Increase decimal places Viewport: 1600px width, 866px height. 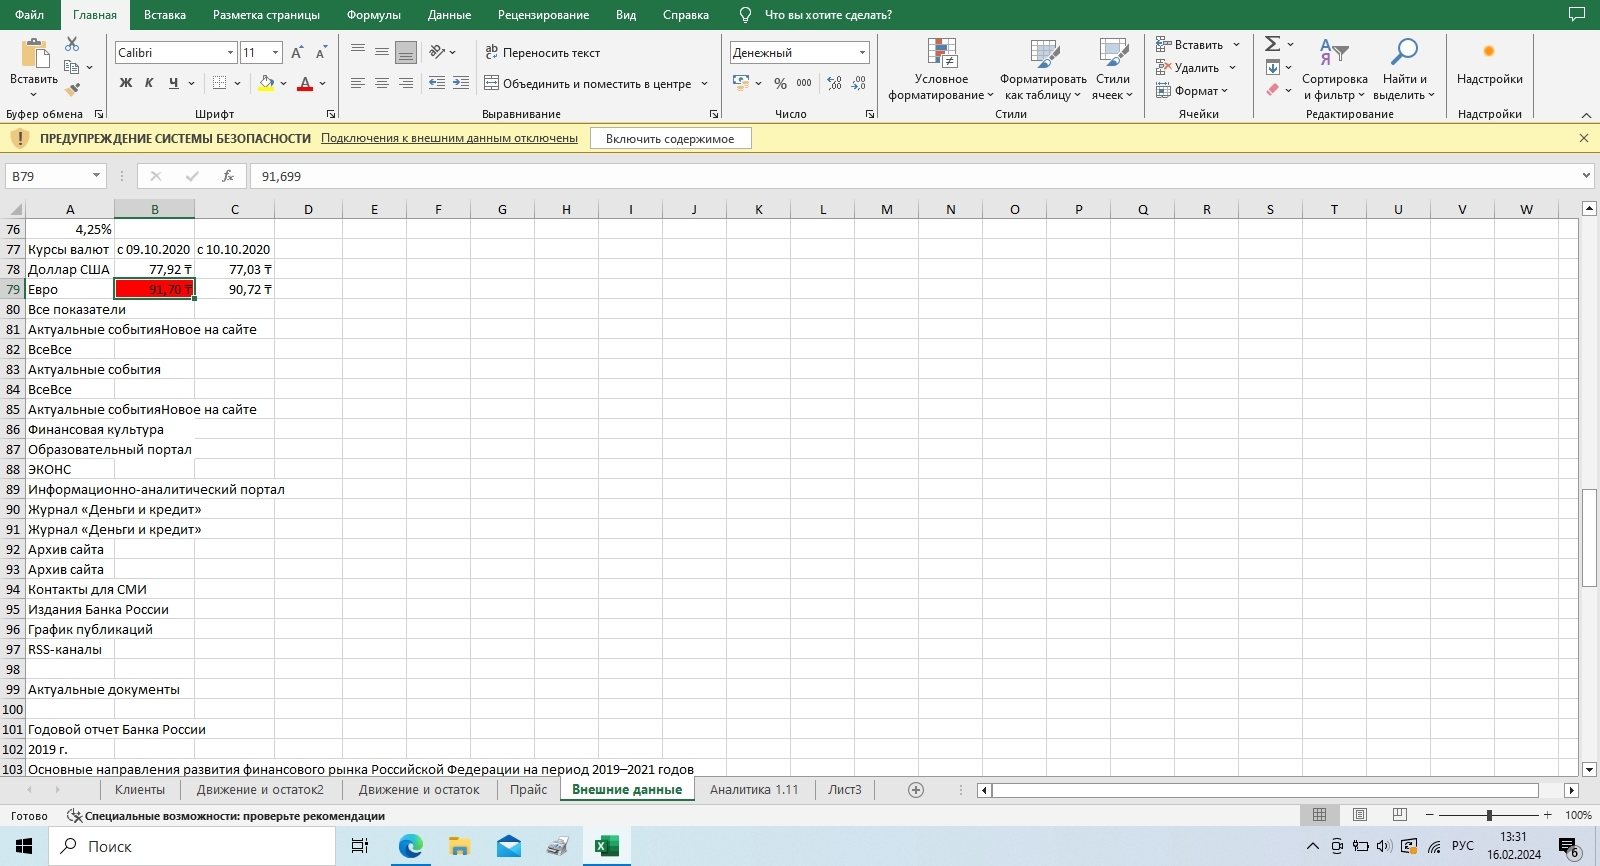835,84
